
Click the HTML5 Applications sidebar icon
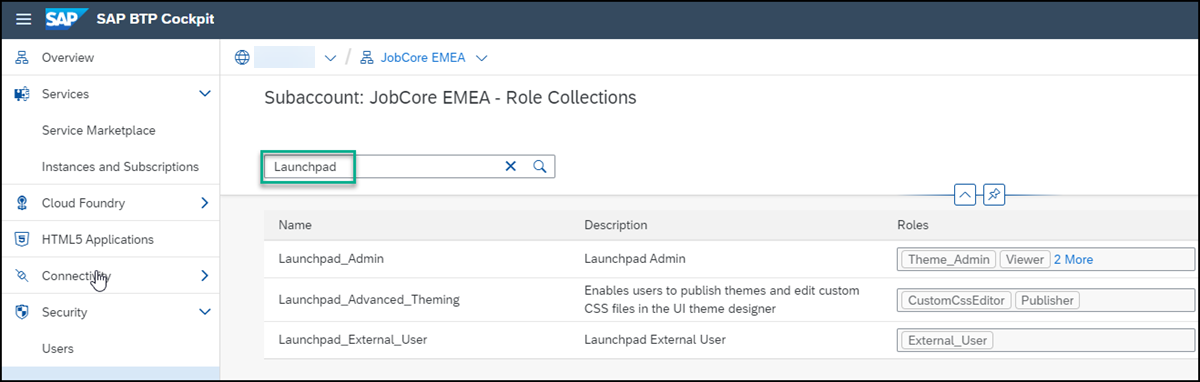coord(22,240)
